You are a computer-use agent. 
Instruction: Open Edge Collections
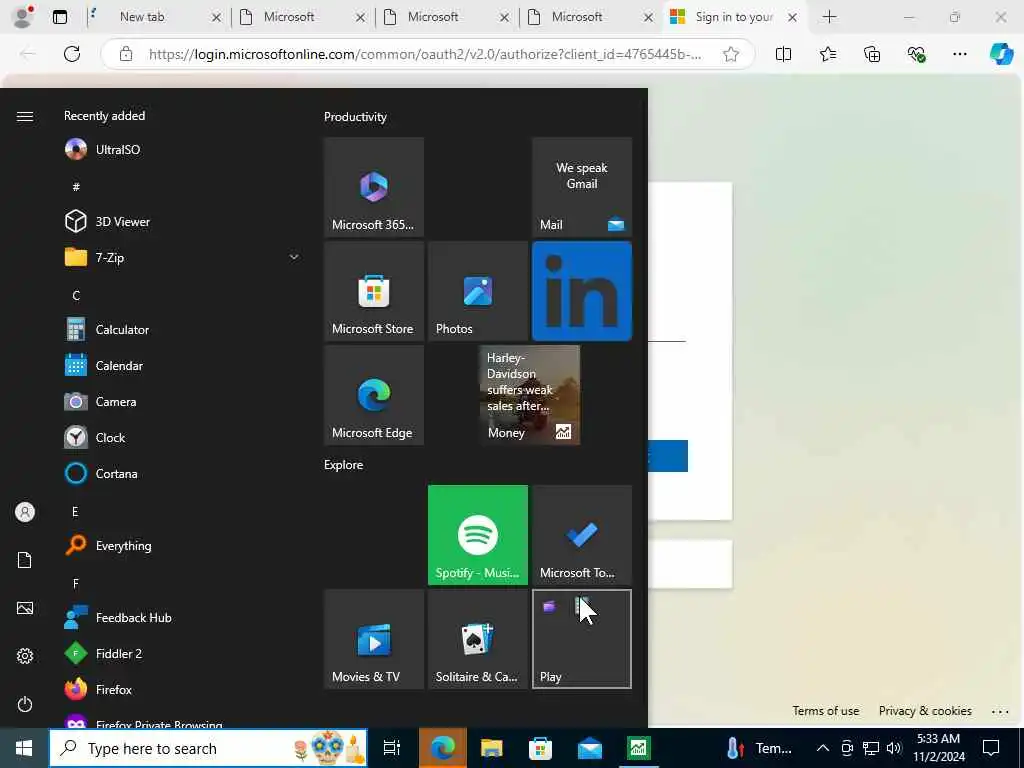[872, 54]
